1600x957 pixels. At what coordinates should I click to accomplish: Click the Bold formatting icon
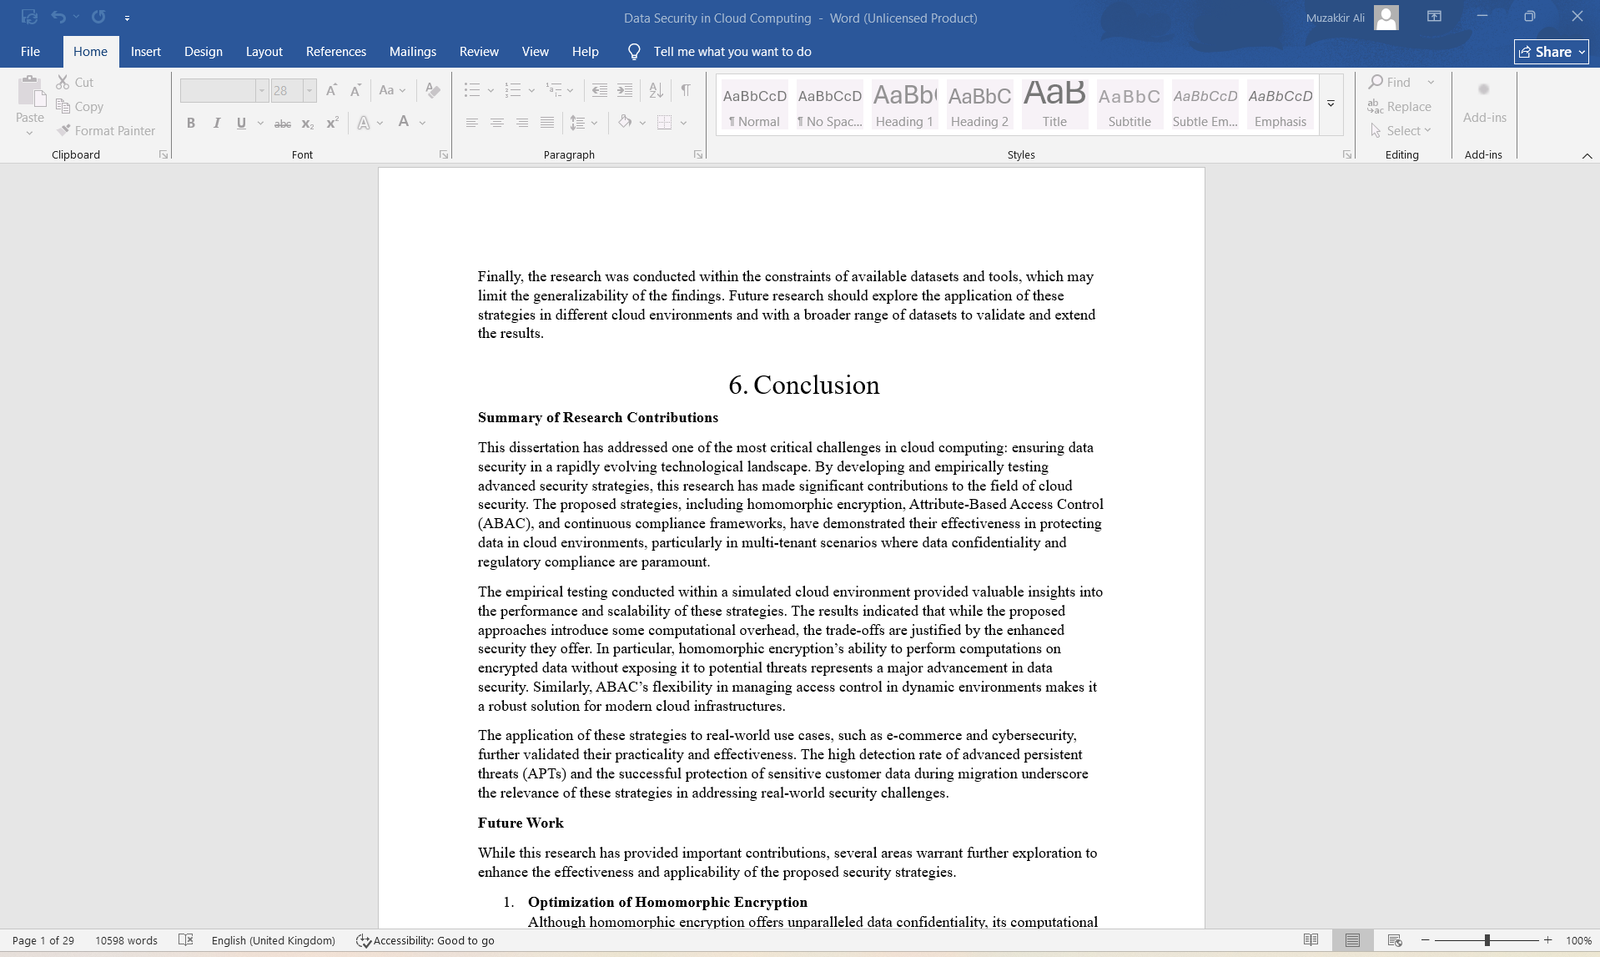click(x=190, y=123)
